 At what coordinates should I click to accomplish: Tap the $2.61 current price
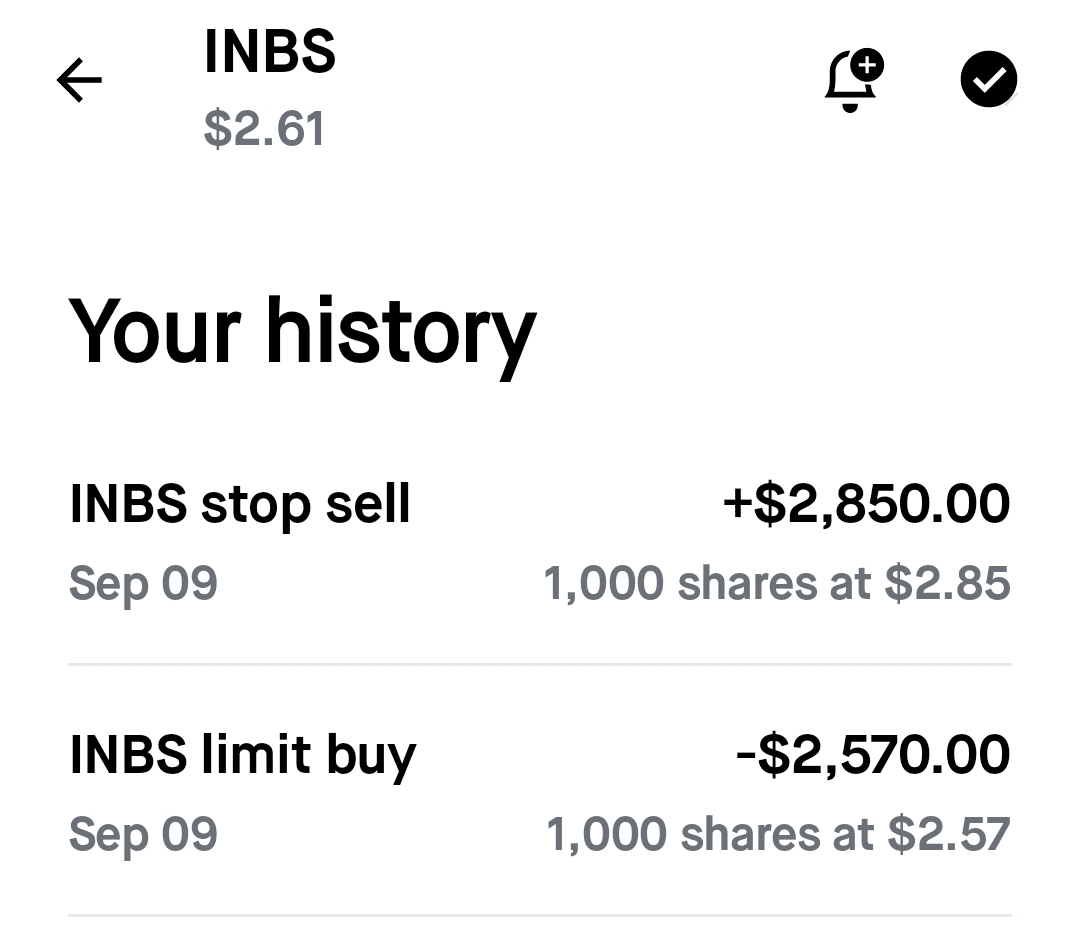pyautogui.click(x=264, y=130)
